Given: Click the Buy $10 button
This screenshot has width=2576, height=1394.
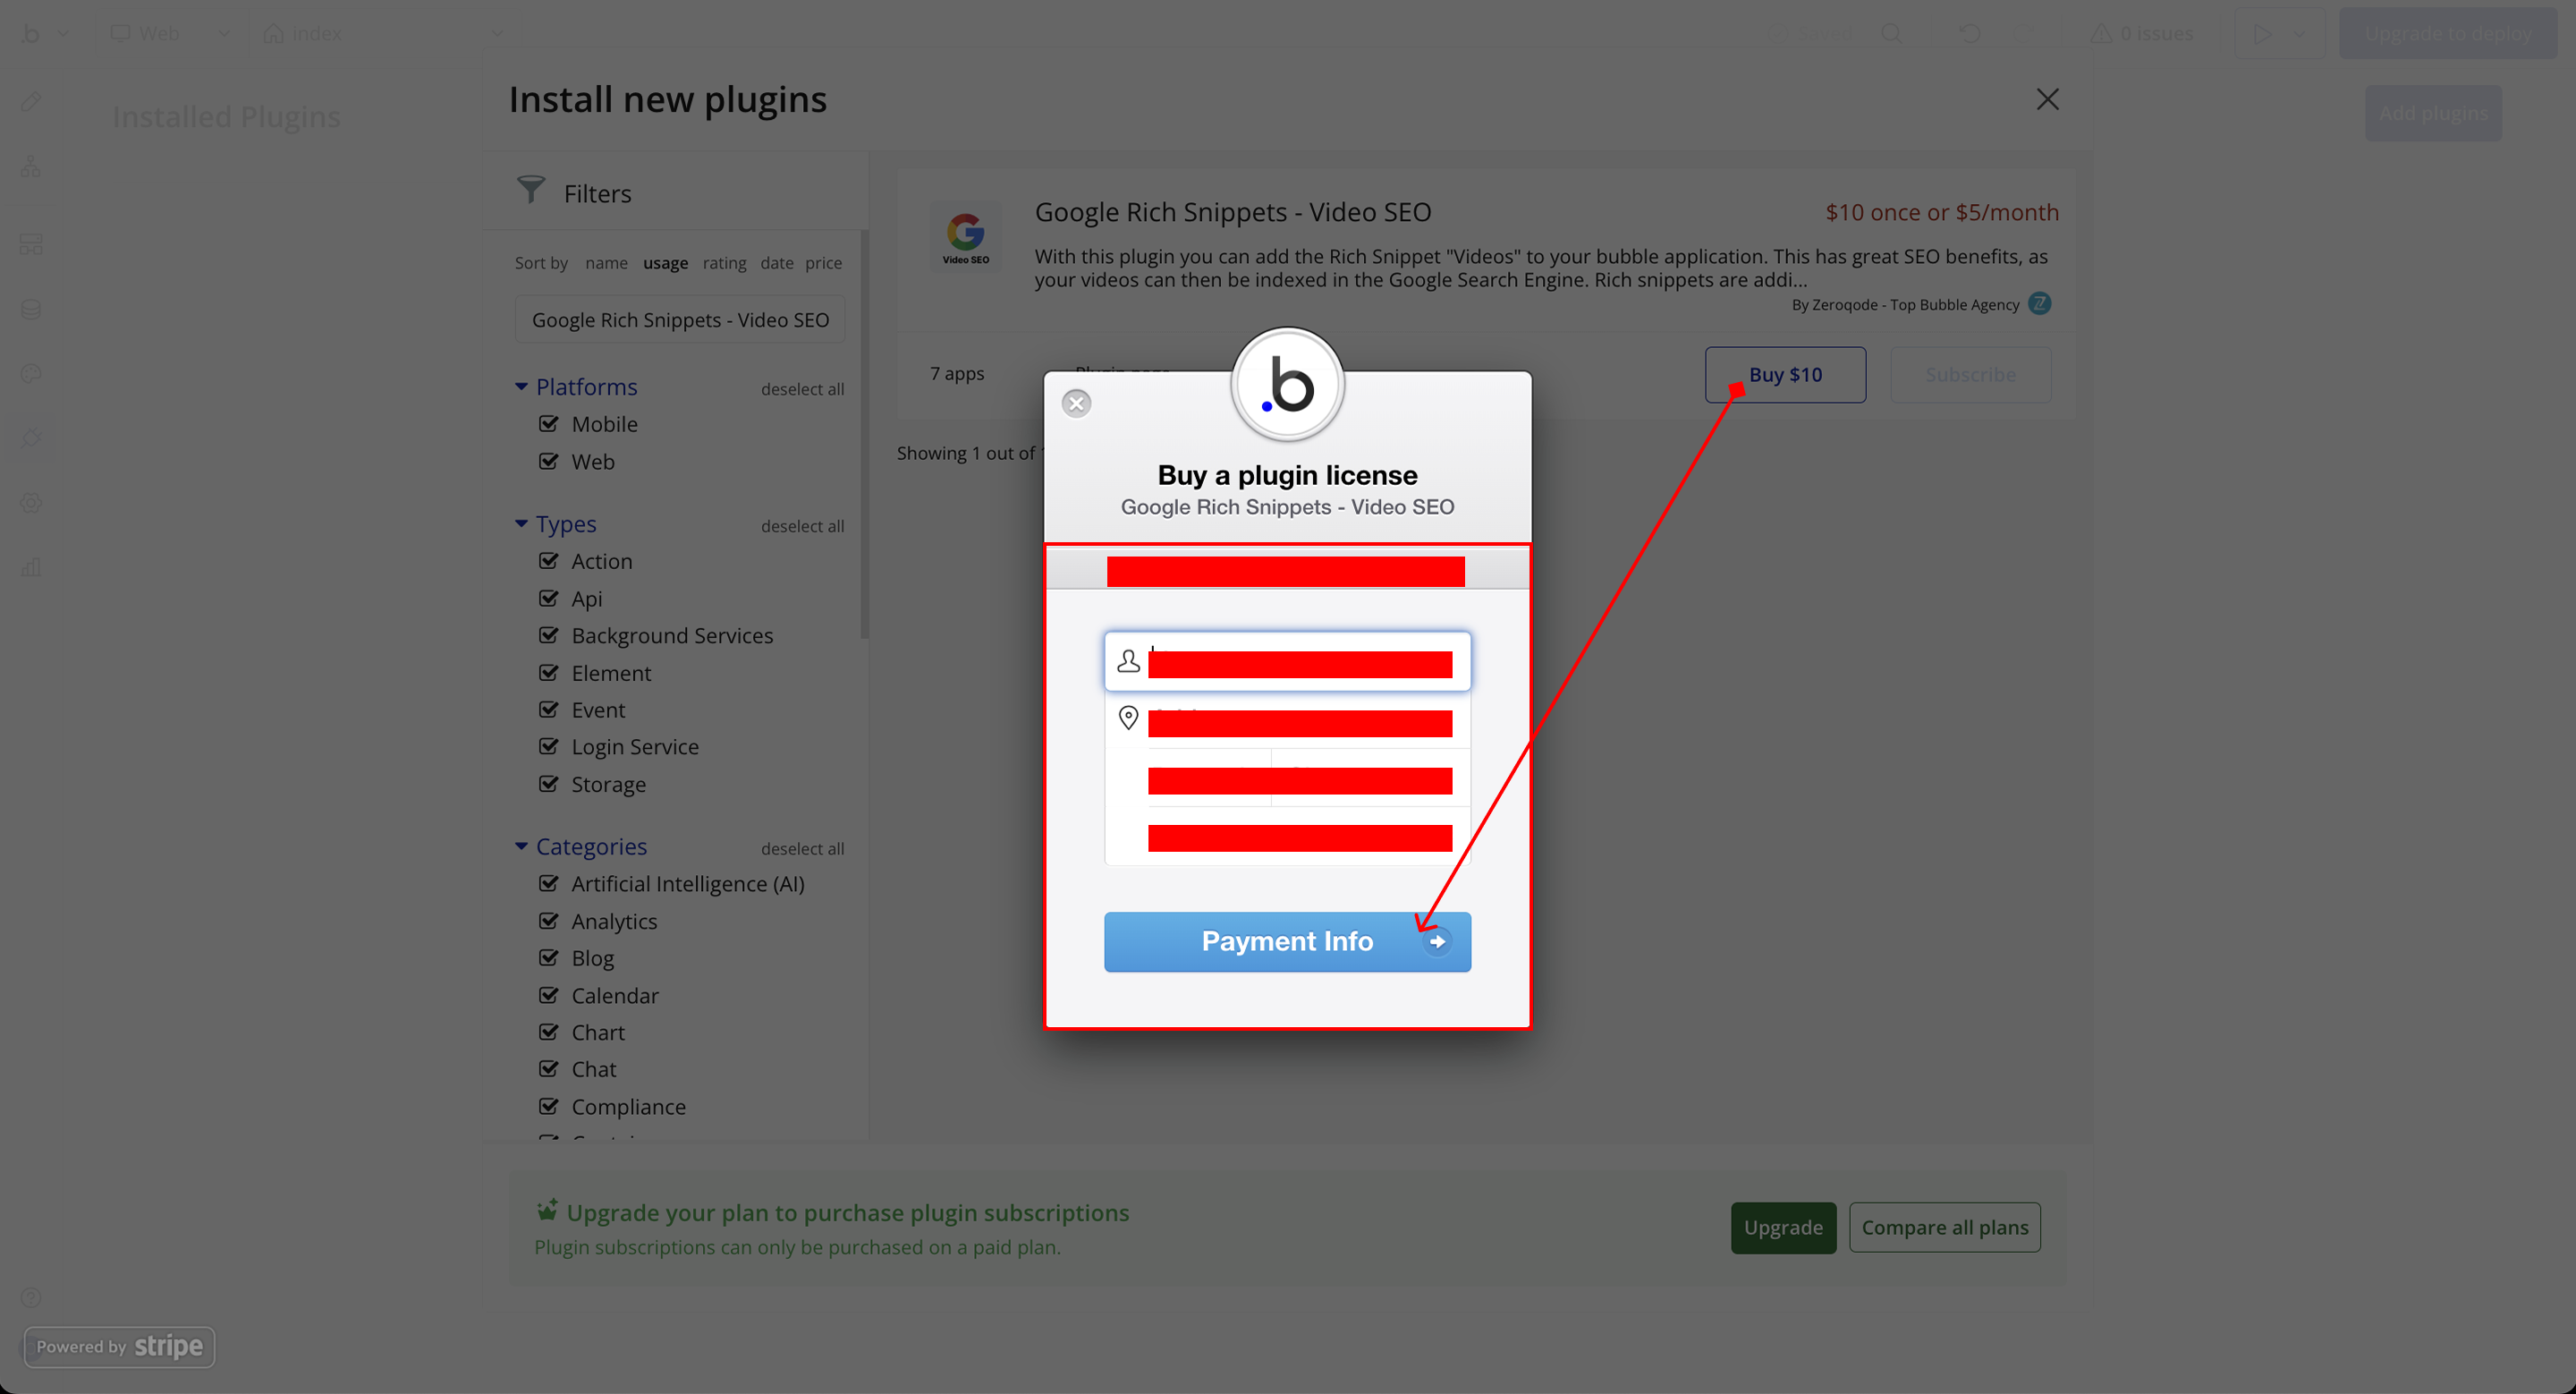Looking at the screenshot, I should pyautogui.click(x=1785, y=375).
